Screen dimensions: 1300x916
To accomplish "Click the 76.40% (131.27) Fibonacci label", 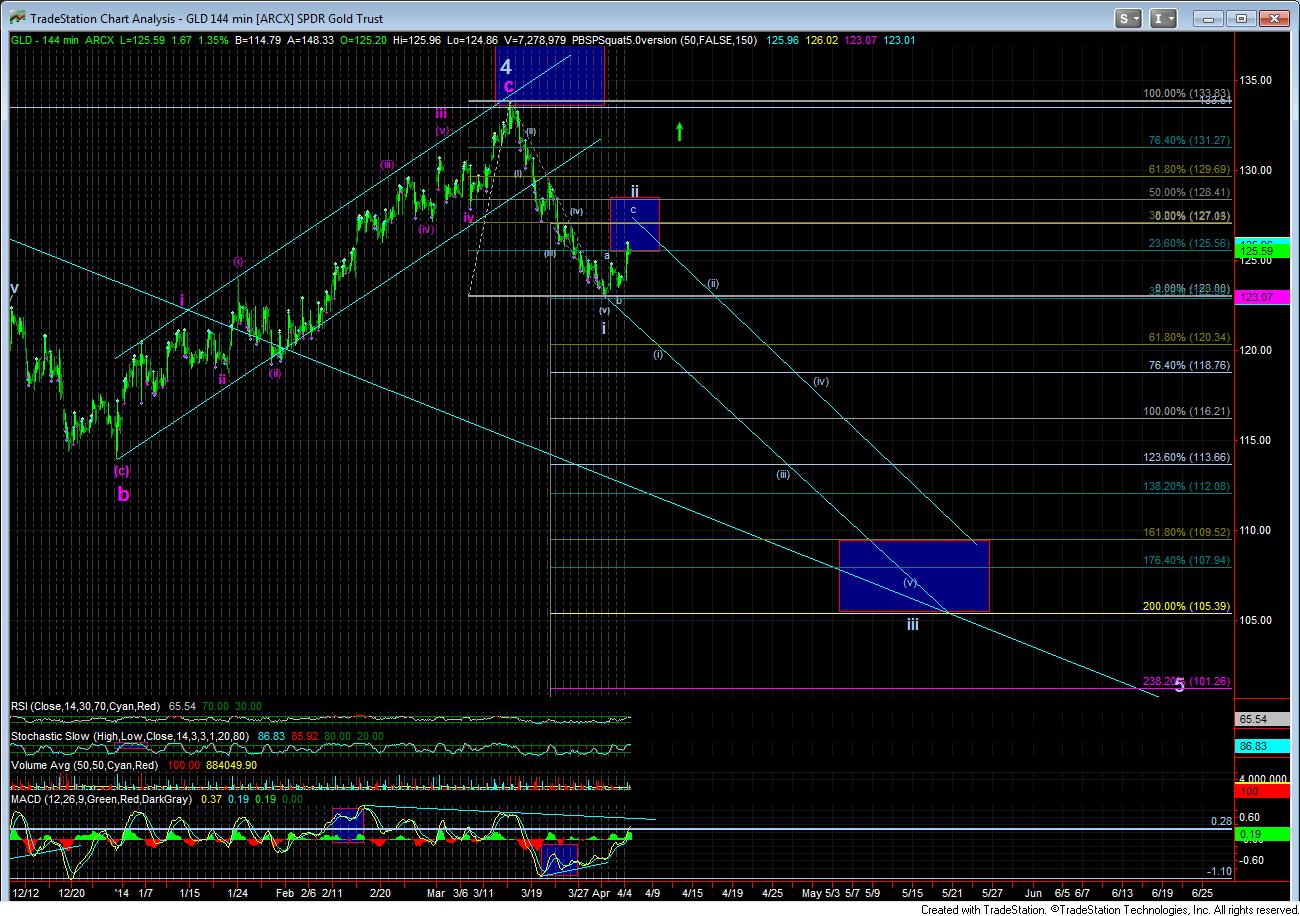I will click(x=1190, y=141).
